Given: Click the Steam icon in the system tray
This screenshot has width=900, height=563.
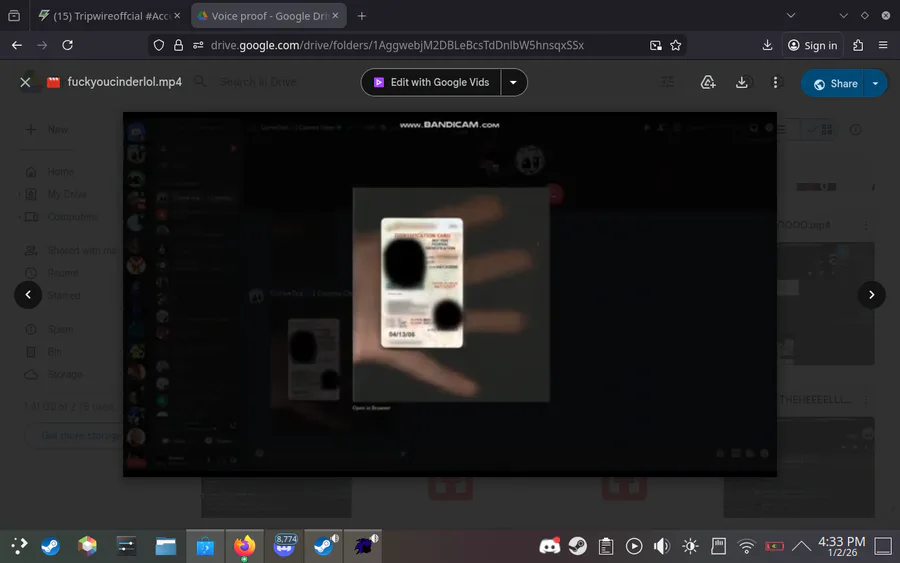Looking at the screenshot, I should (578, 546).
